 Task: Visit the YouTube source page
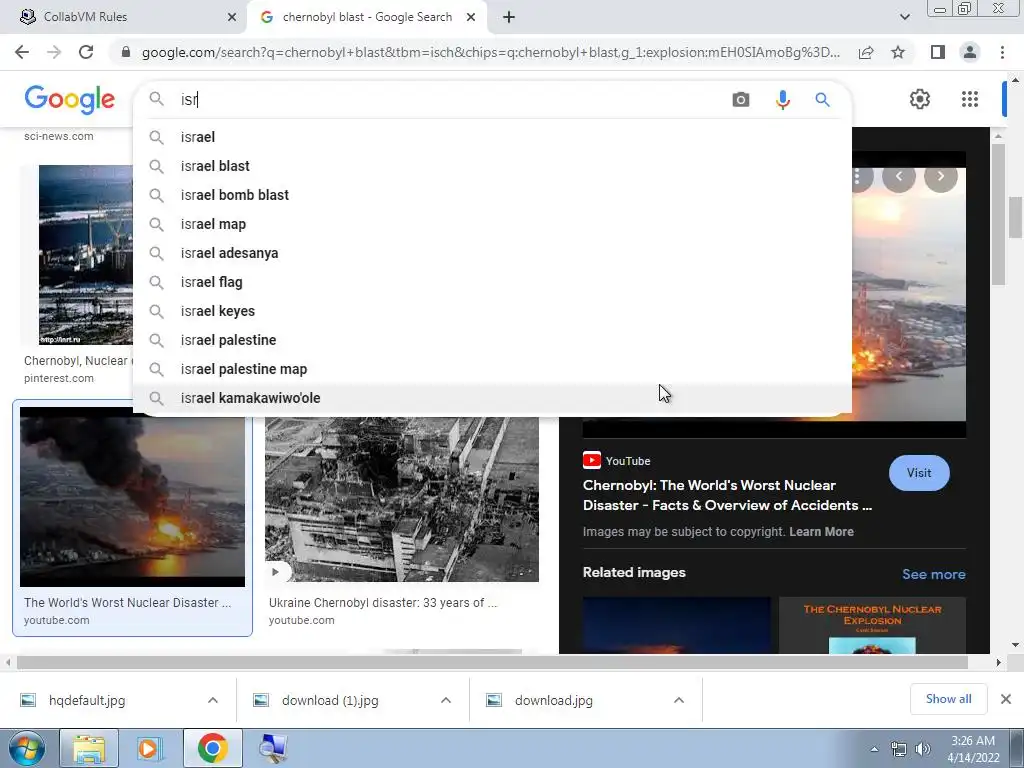919,473
